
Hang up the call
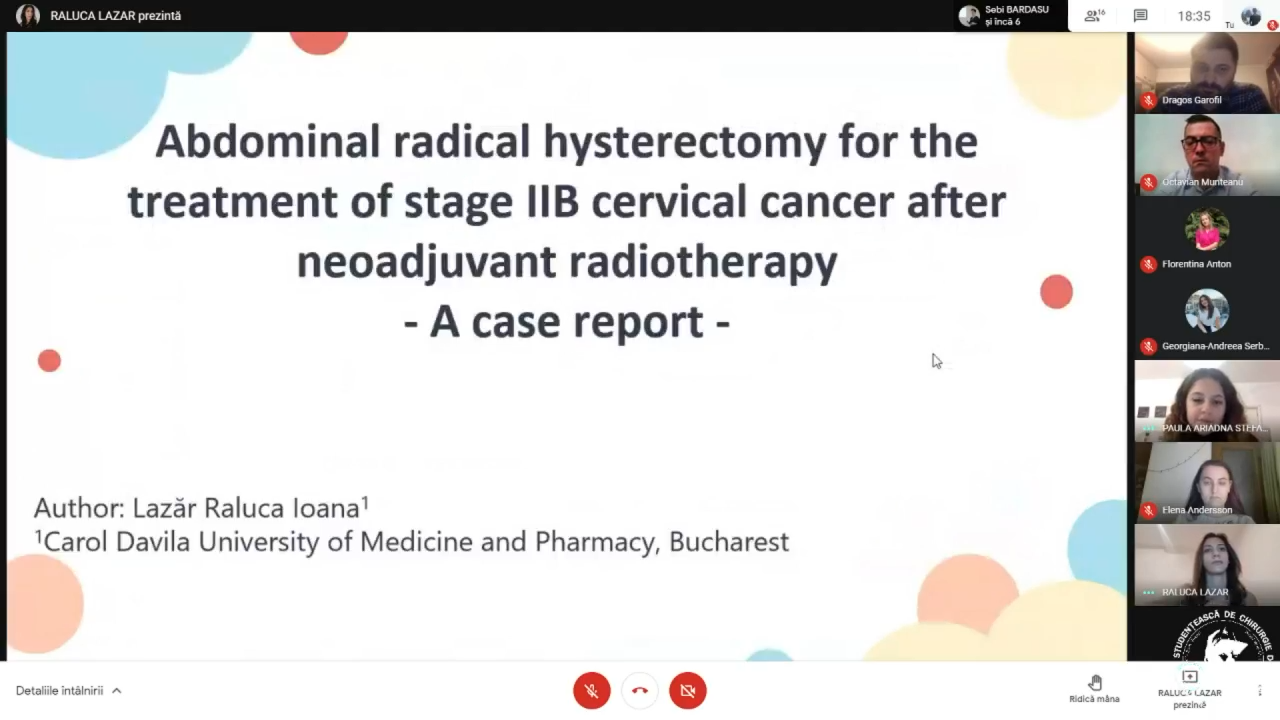pyautogui.click(x=640, y=691)
